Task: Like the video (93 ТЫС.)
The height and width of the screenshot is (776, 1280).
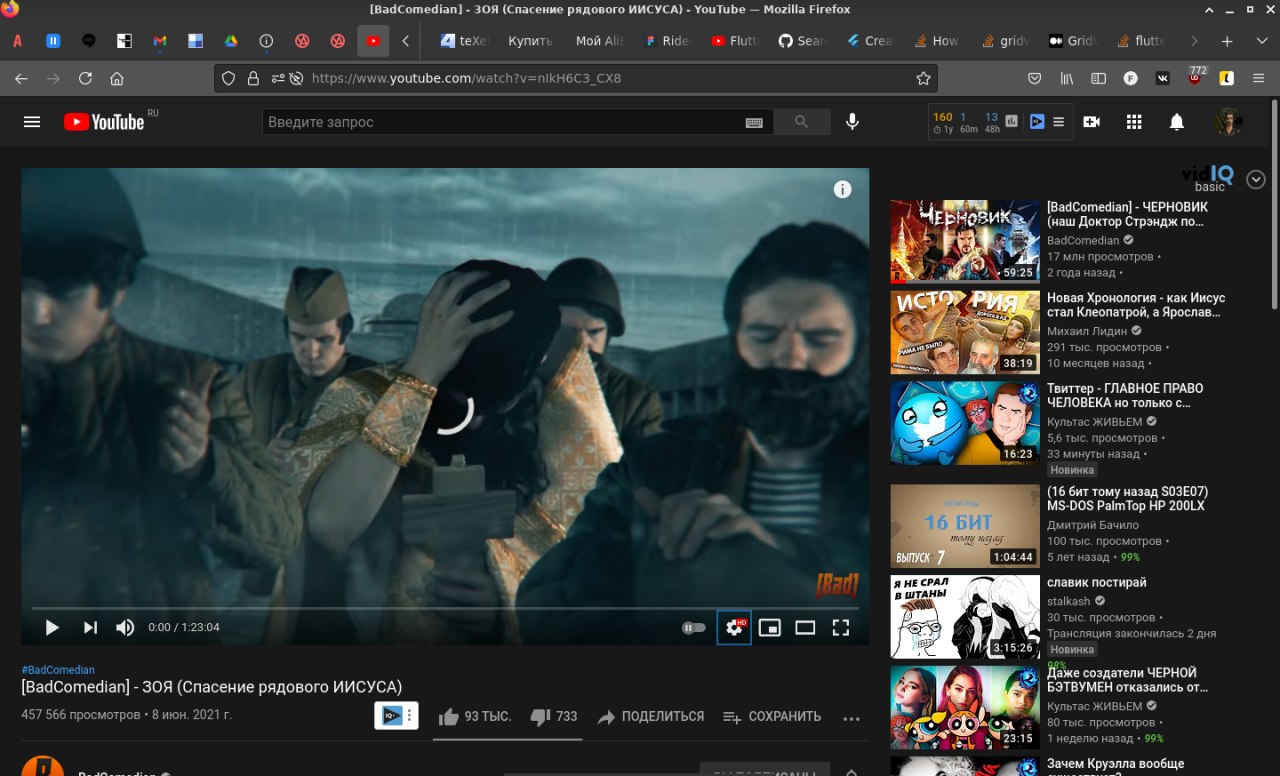Action: click(x=474, y=716)
